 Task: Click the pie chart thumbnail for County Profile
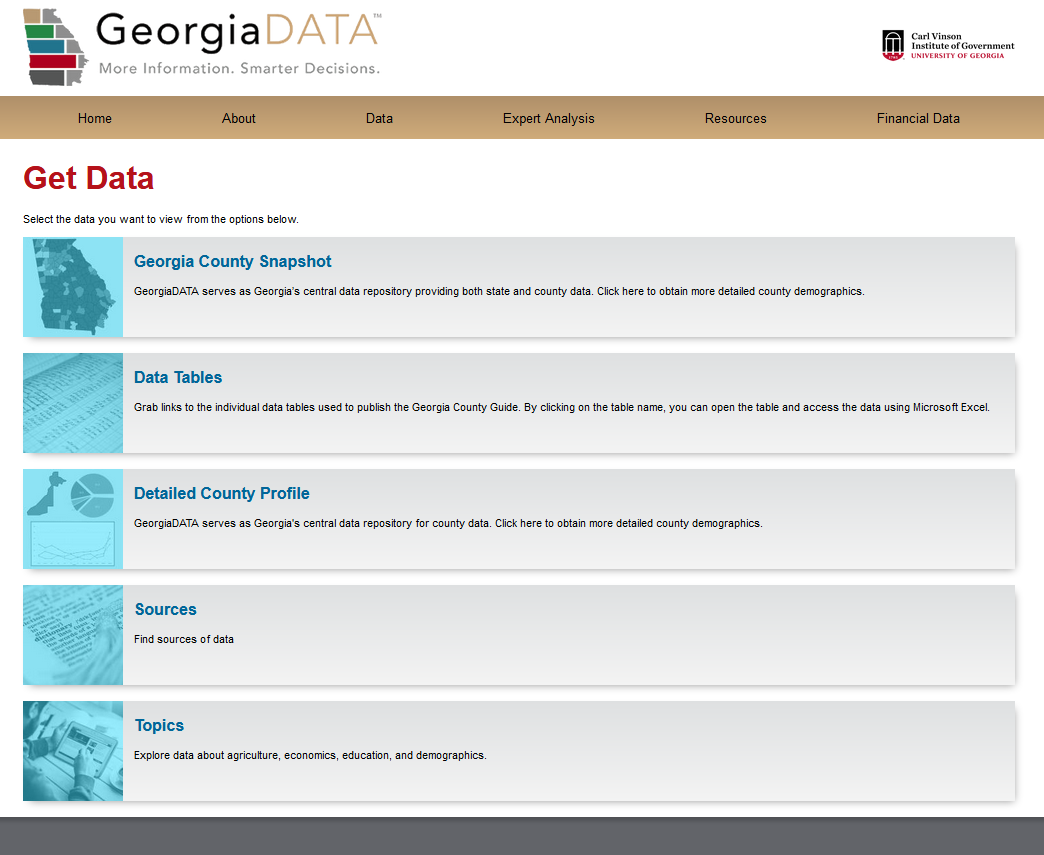(x=73, y=519)
